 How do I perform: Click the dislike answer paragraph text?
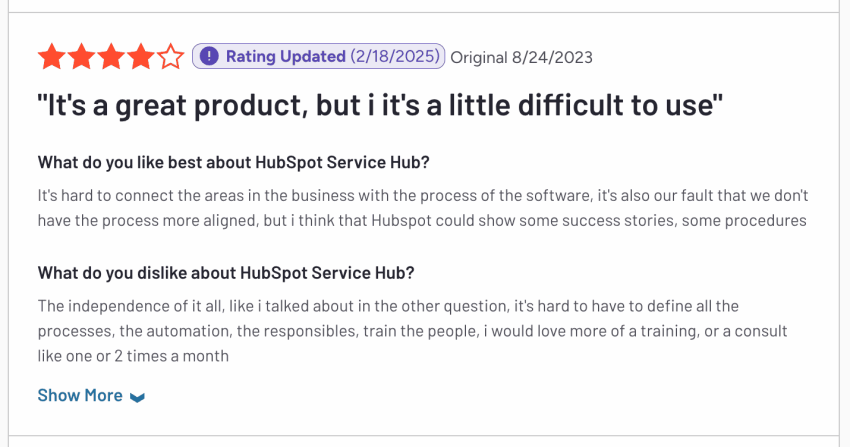pos(413,331)
